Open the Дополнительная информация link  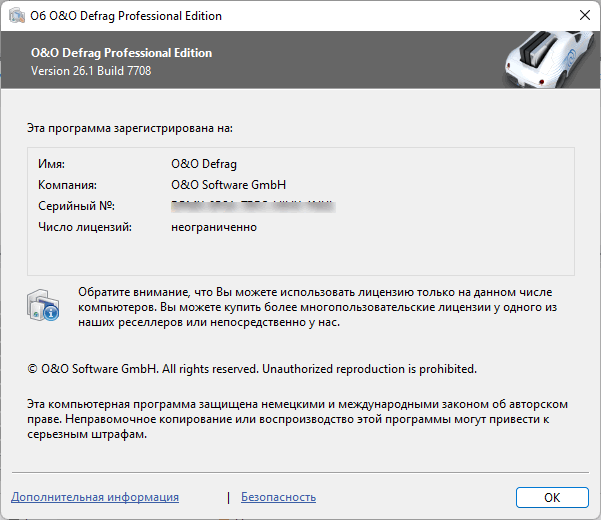click(x=95, y=497)
